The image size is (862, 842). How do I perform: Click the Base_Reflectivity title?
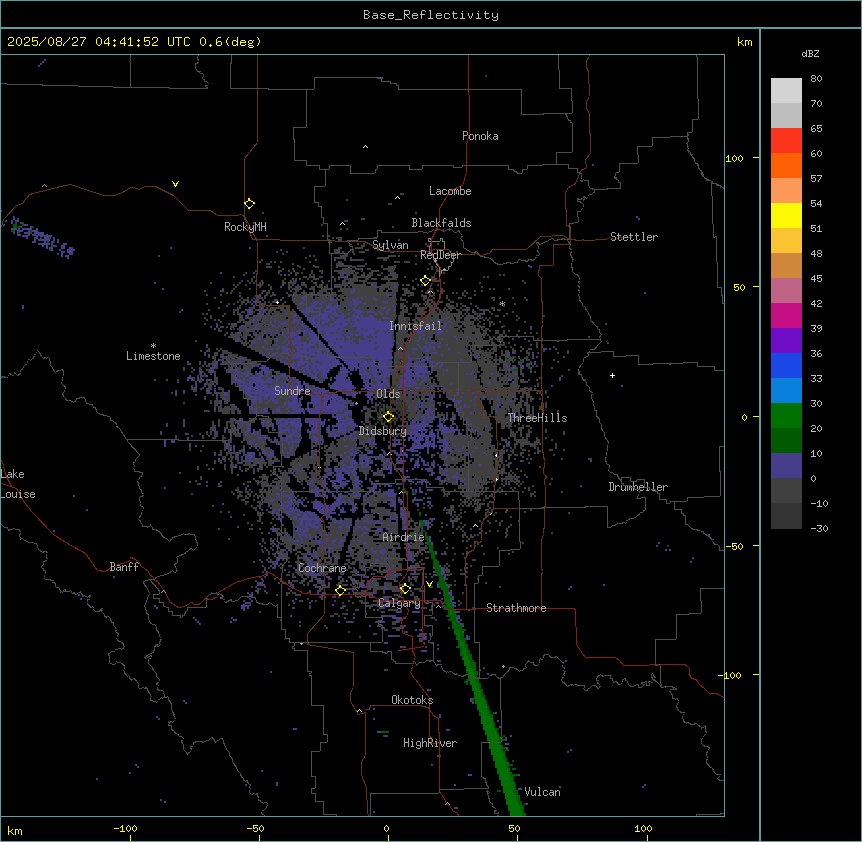pyautogui.click(x=431, y=15)
